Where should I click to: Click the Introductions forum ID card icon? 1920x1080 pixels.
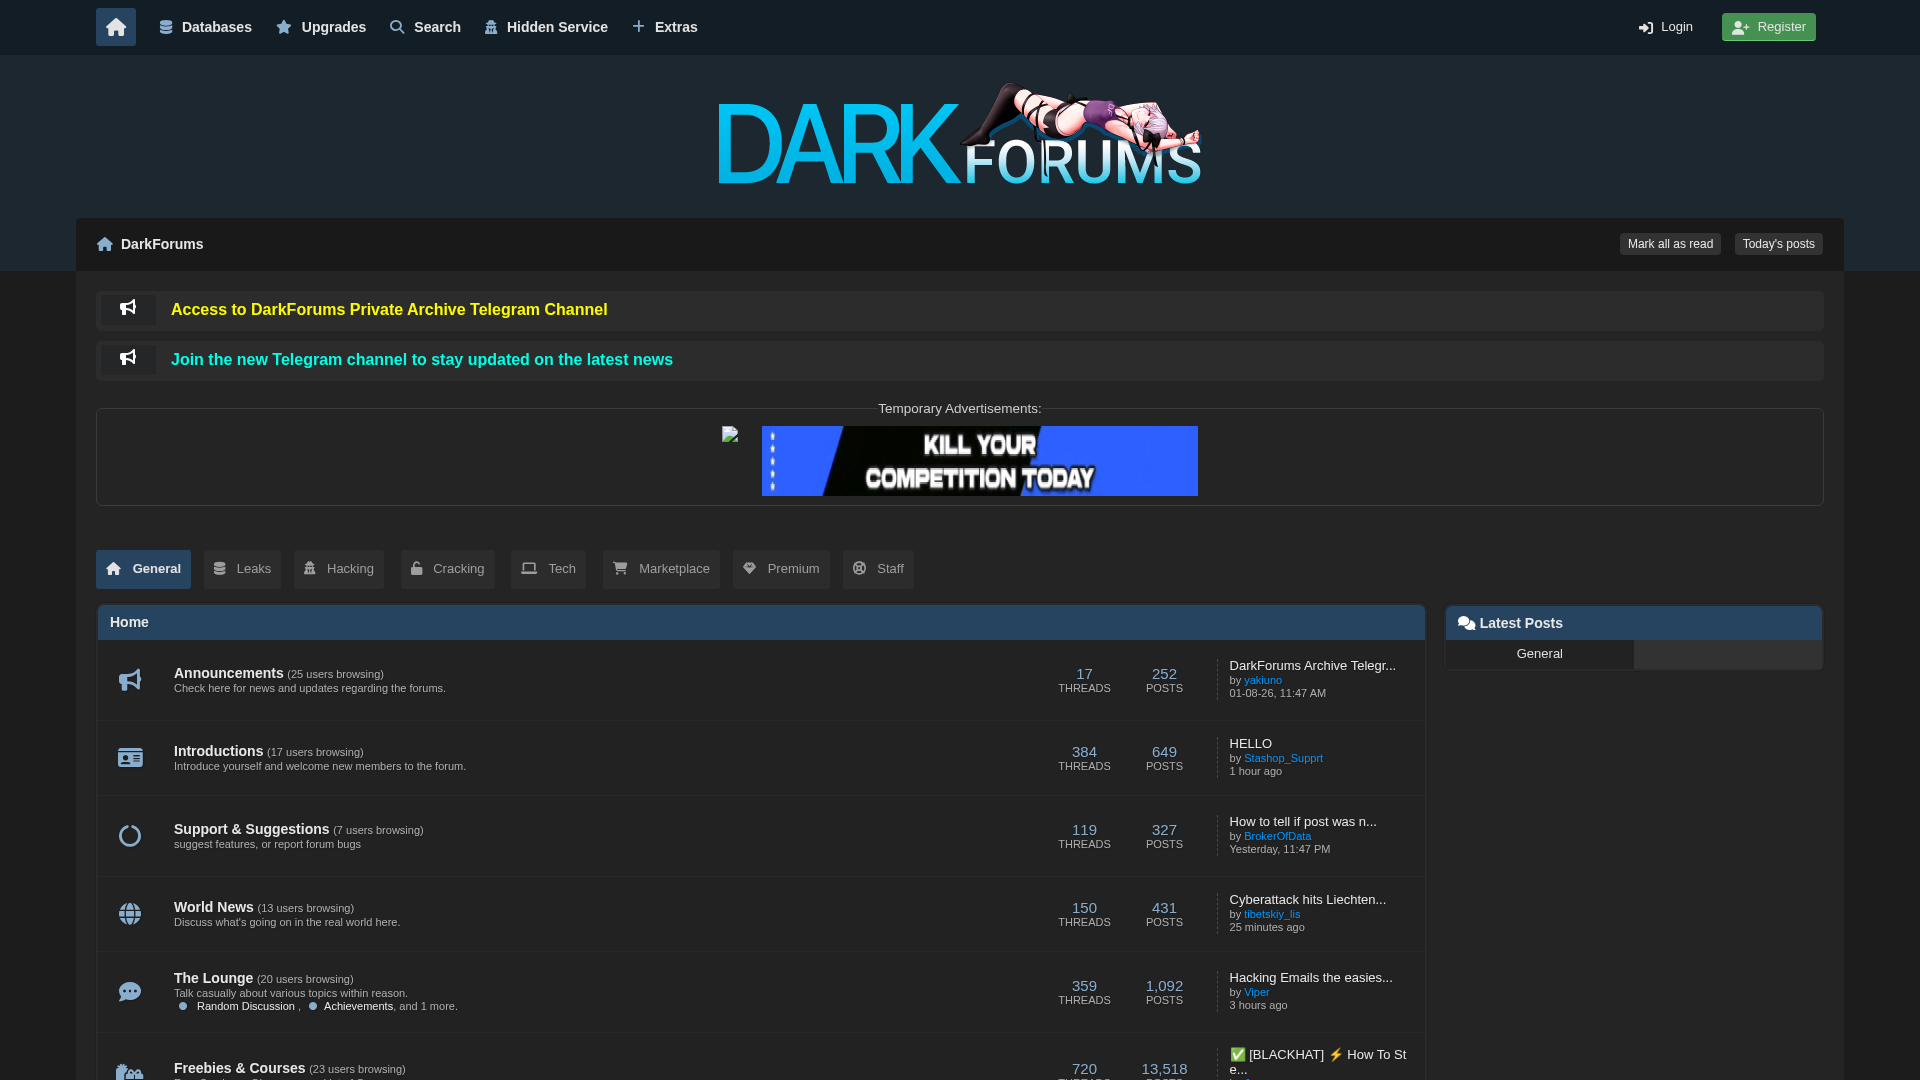[130, 758]
